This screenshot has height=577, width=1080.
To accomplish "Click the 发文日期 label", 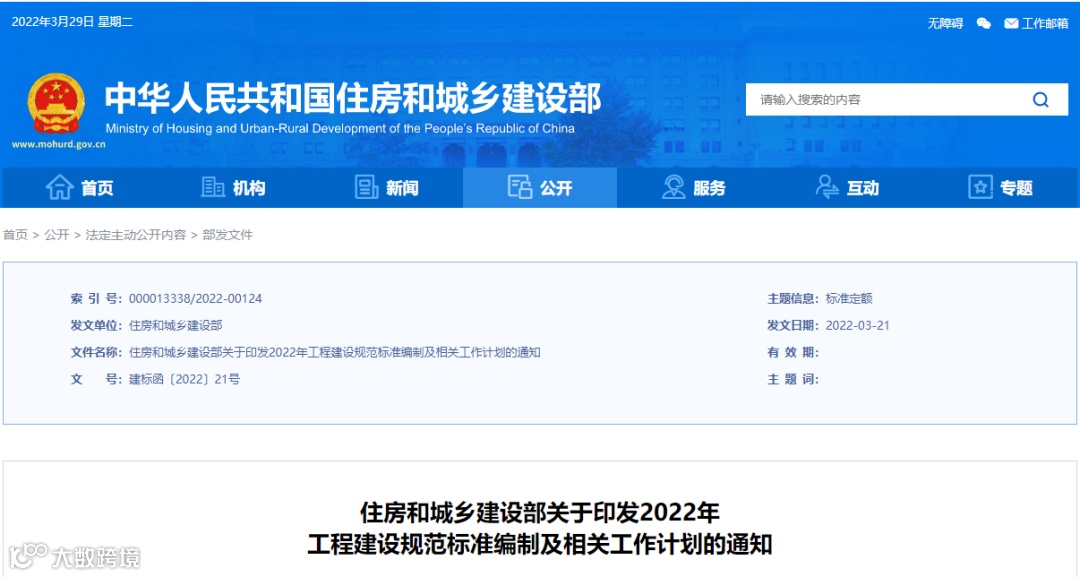I will [x=793, y=326].
